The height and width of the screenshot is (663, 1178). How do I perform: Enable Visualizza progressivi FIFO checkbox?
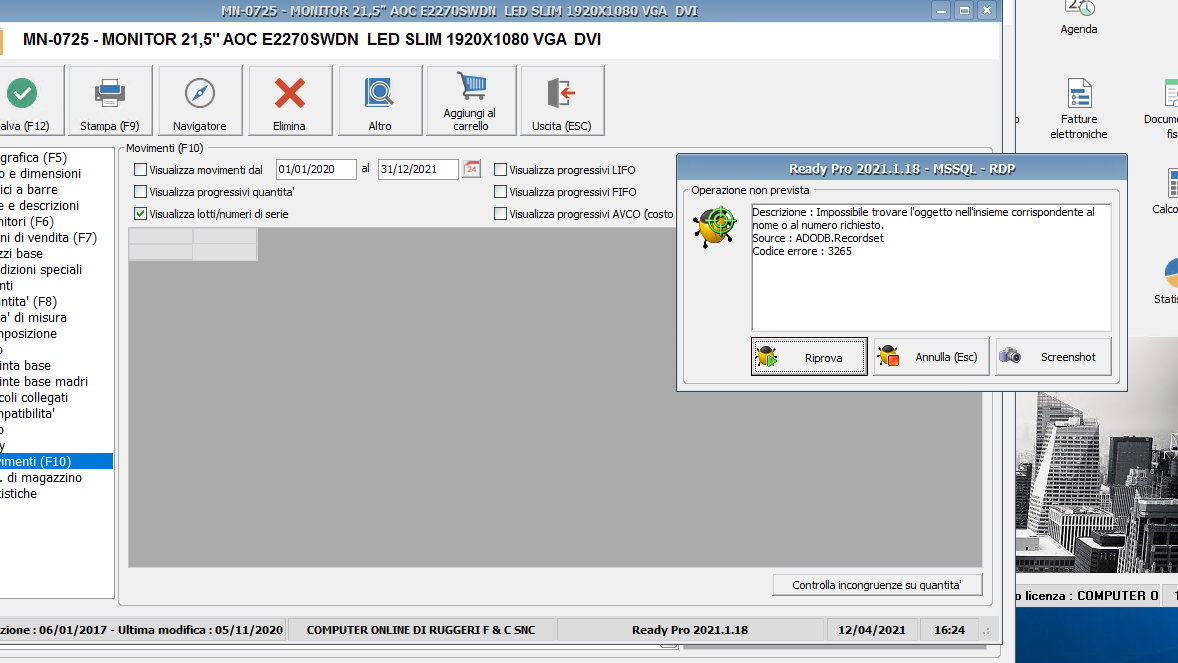tap(500, 192)
